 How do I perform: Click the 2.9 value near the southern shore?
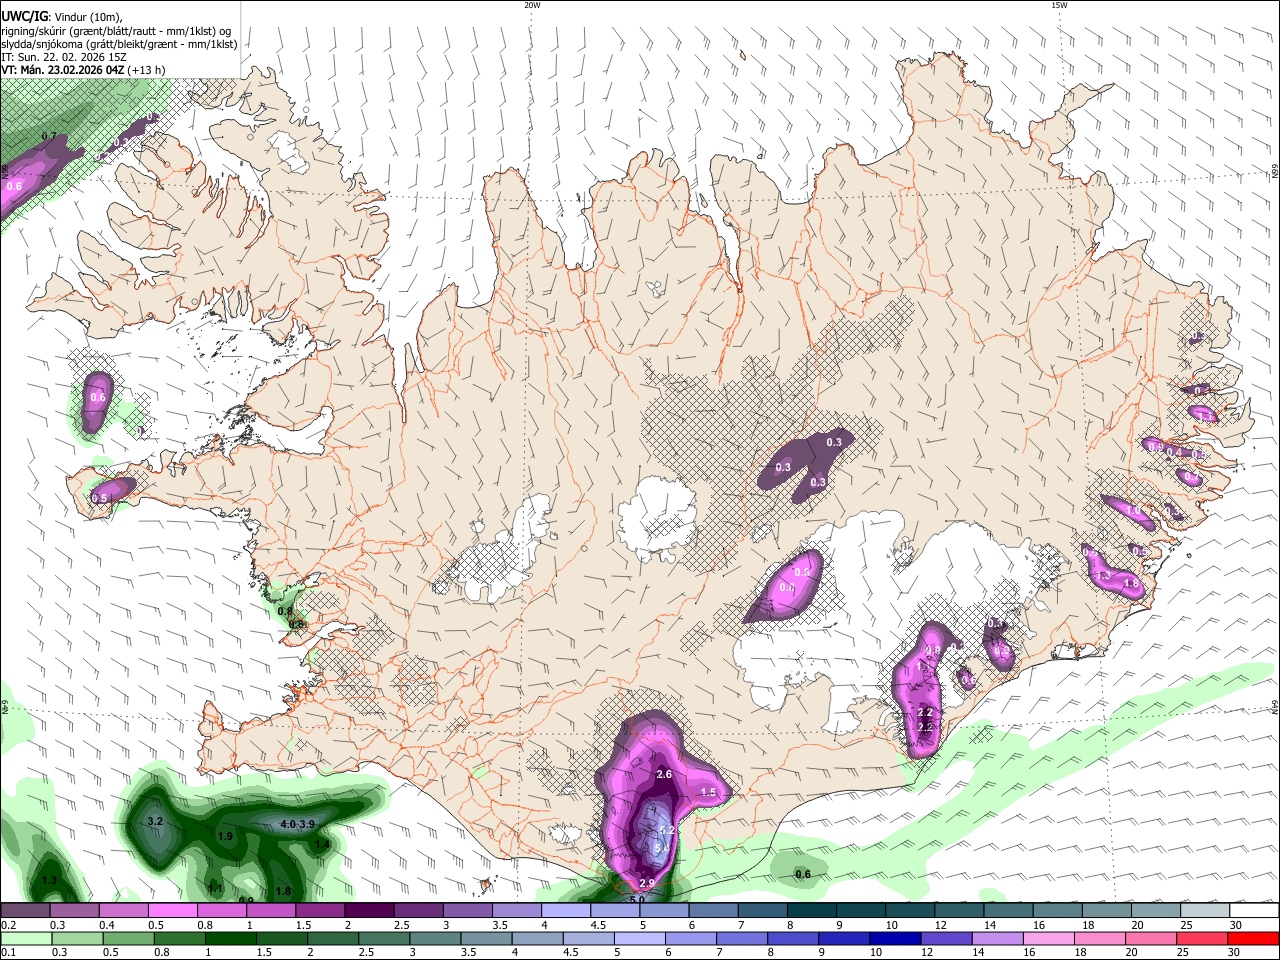(x=646, y=883)
